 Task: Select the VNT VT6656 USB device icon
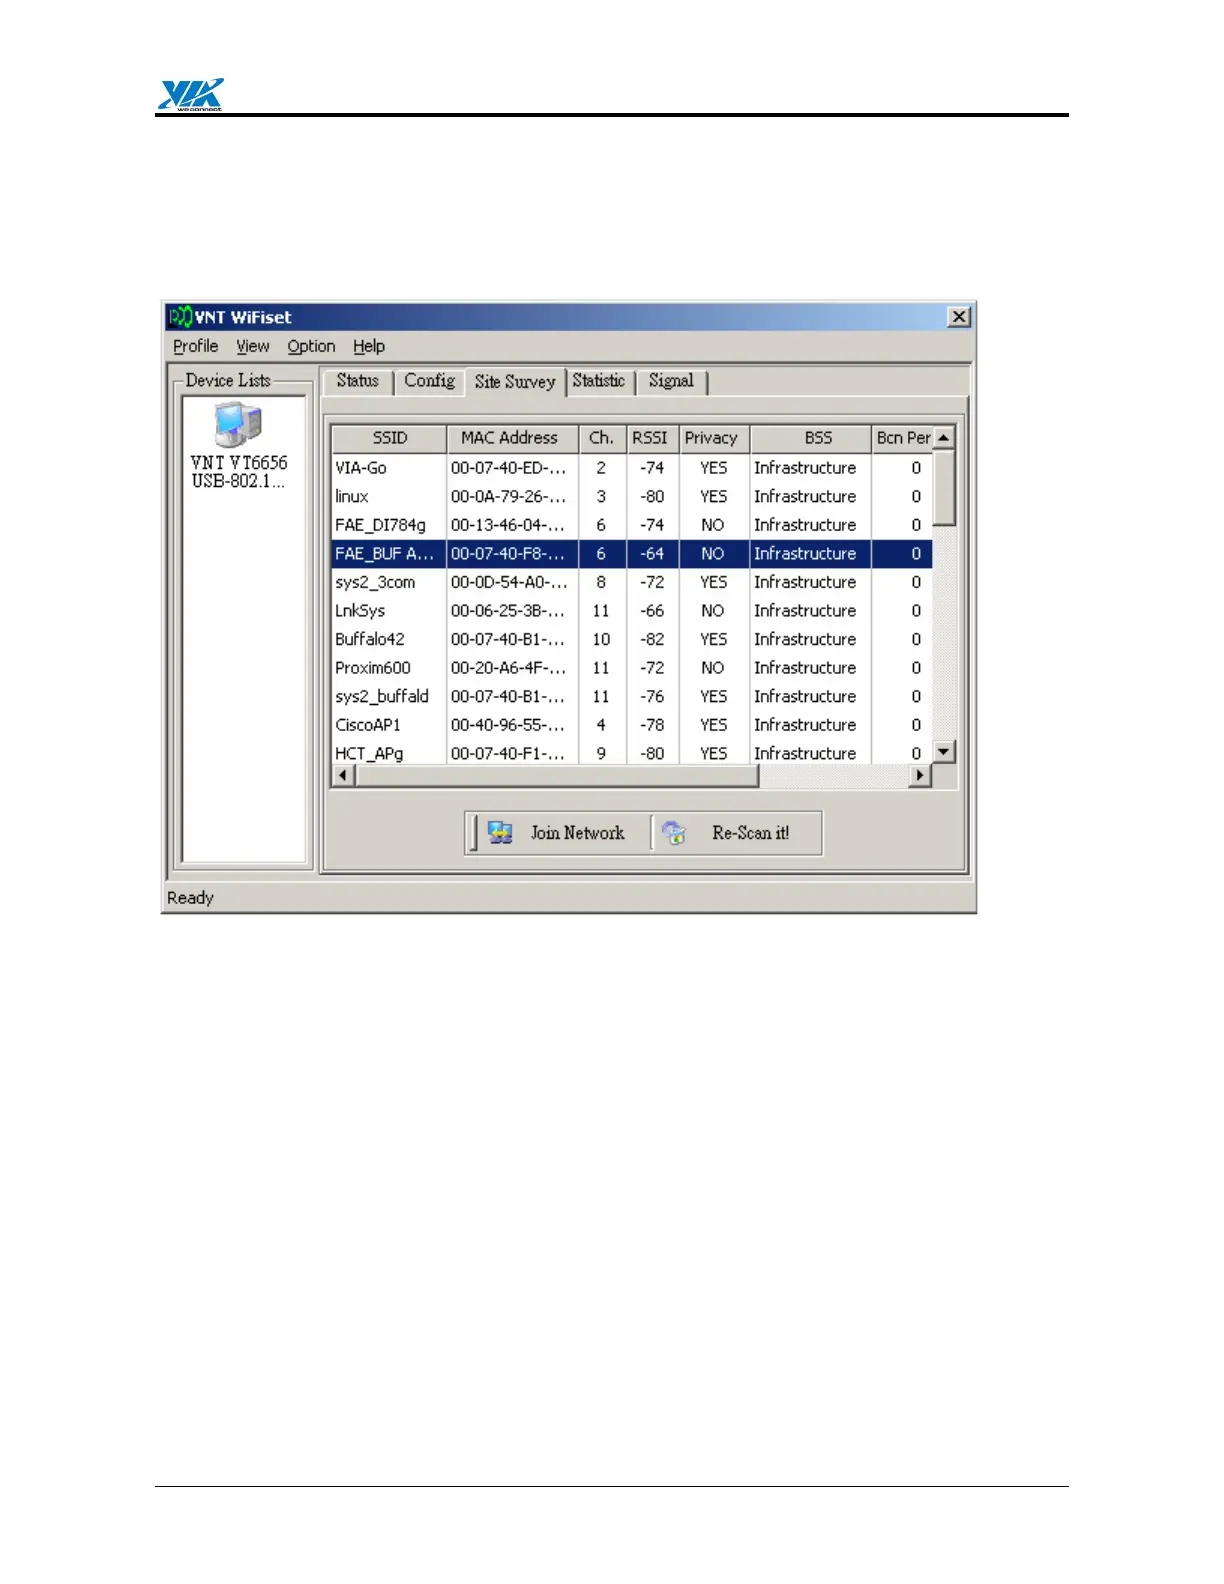[x=238, y=425]
